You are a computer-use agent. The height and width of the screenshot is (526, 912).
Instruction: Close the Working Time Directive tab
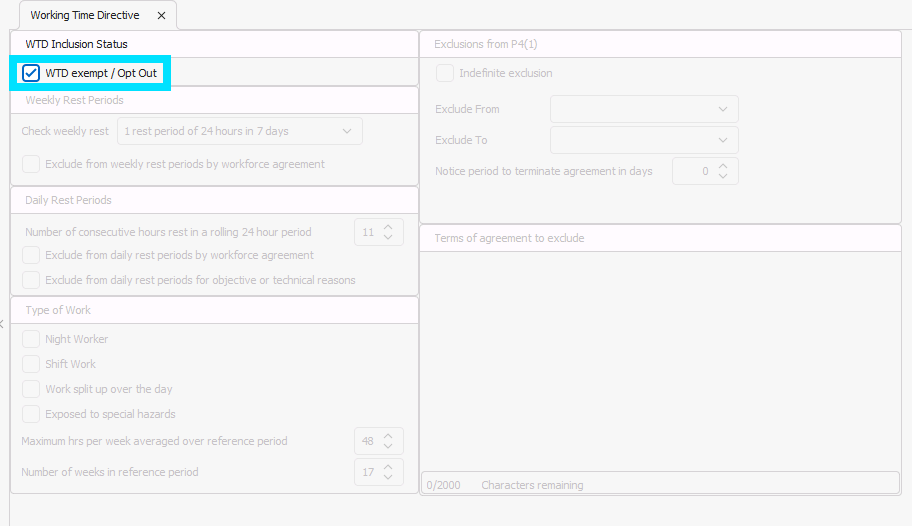pyautogui.click(x=161, y=16)
